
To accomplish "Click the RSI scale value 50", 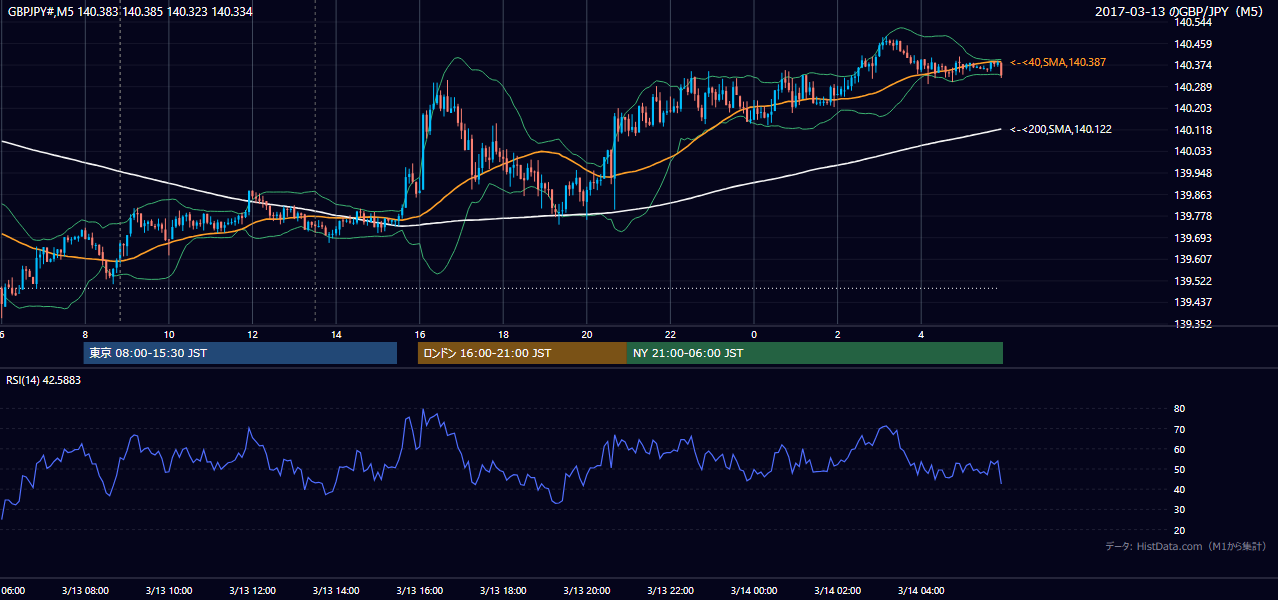I will click(x=1179, y=470).
